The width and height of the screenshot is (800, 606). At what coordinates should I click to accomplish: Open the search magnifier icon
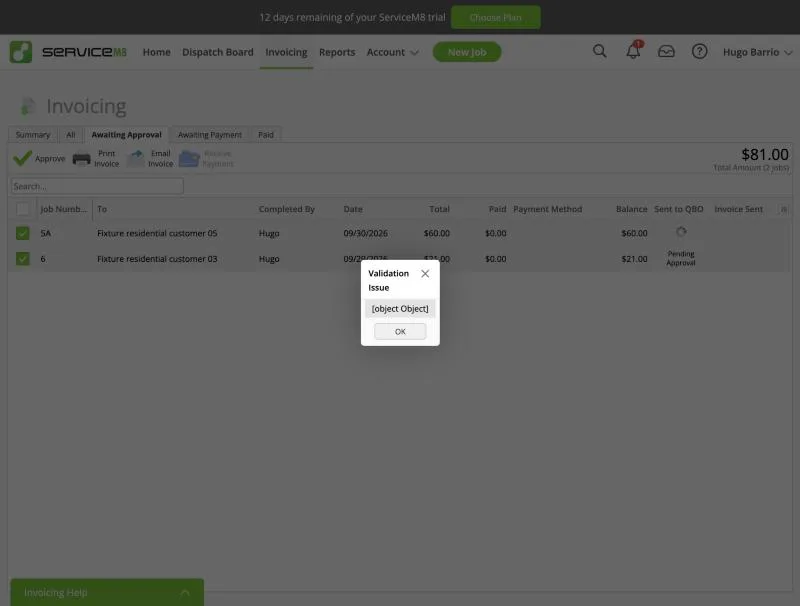[599, 51]
